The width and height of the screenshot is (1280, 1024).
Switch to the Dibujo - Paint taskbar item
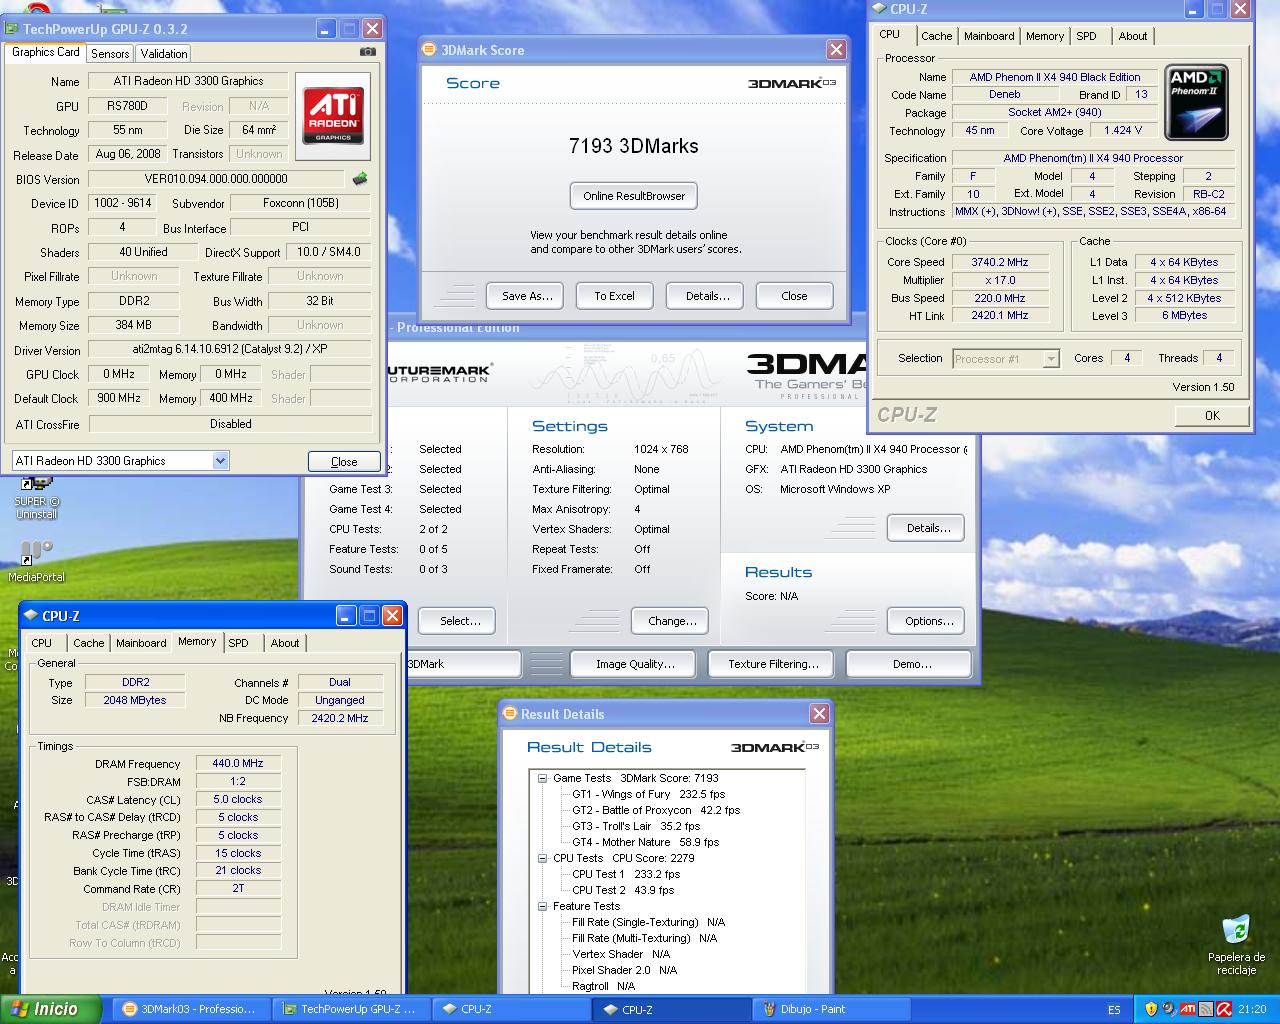click(830, 1009)
